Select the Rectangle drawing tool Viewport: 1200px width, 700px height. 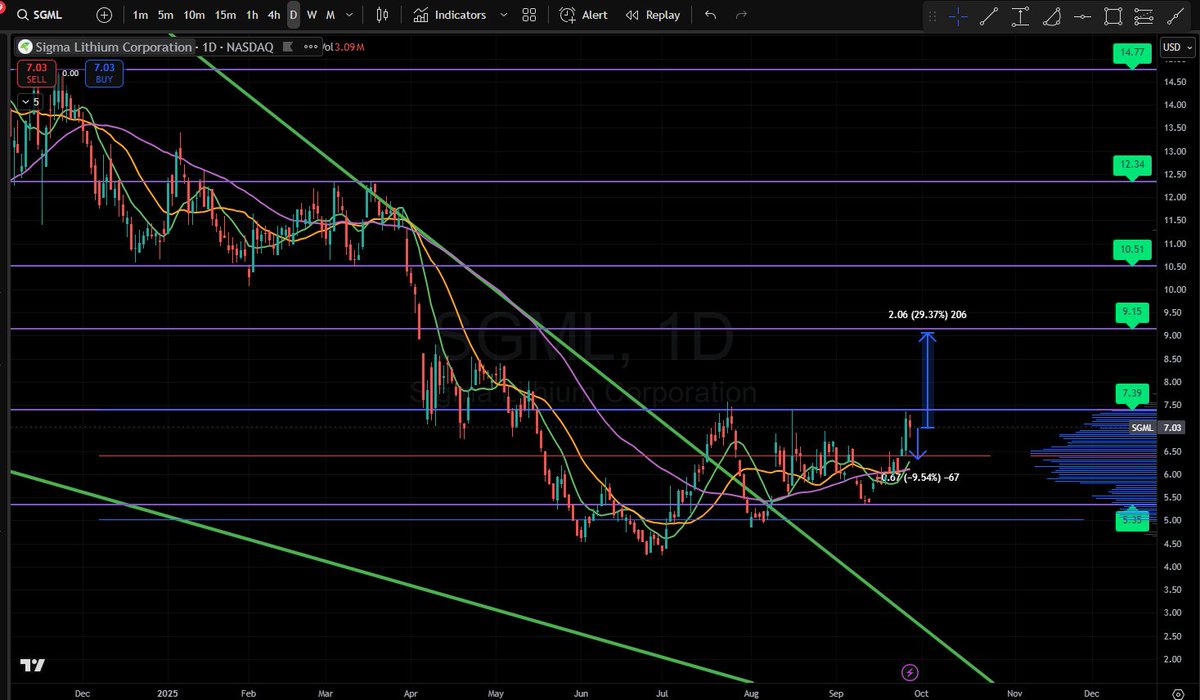[x=1112, y=15]
